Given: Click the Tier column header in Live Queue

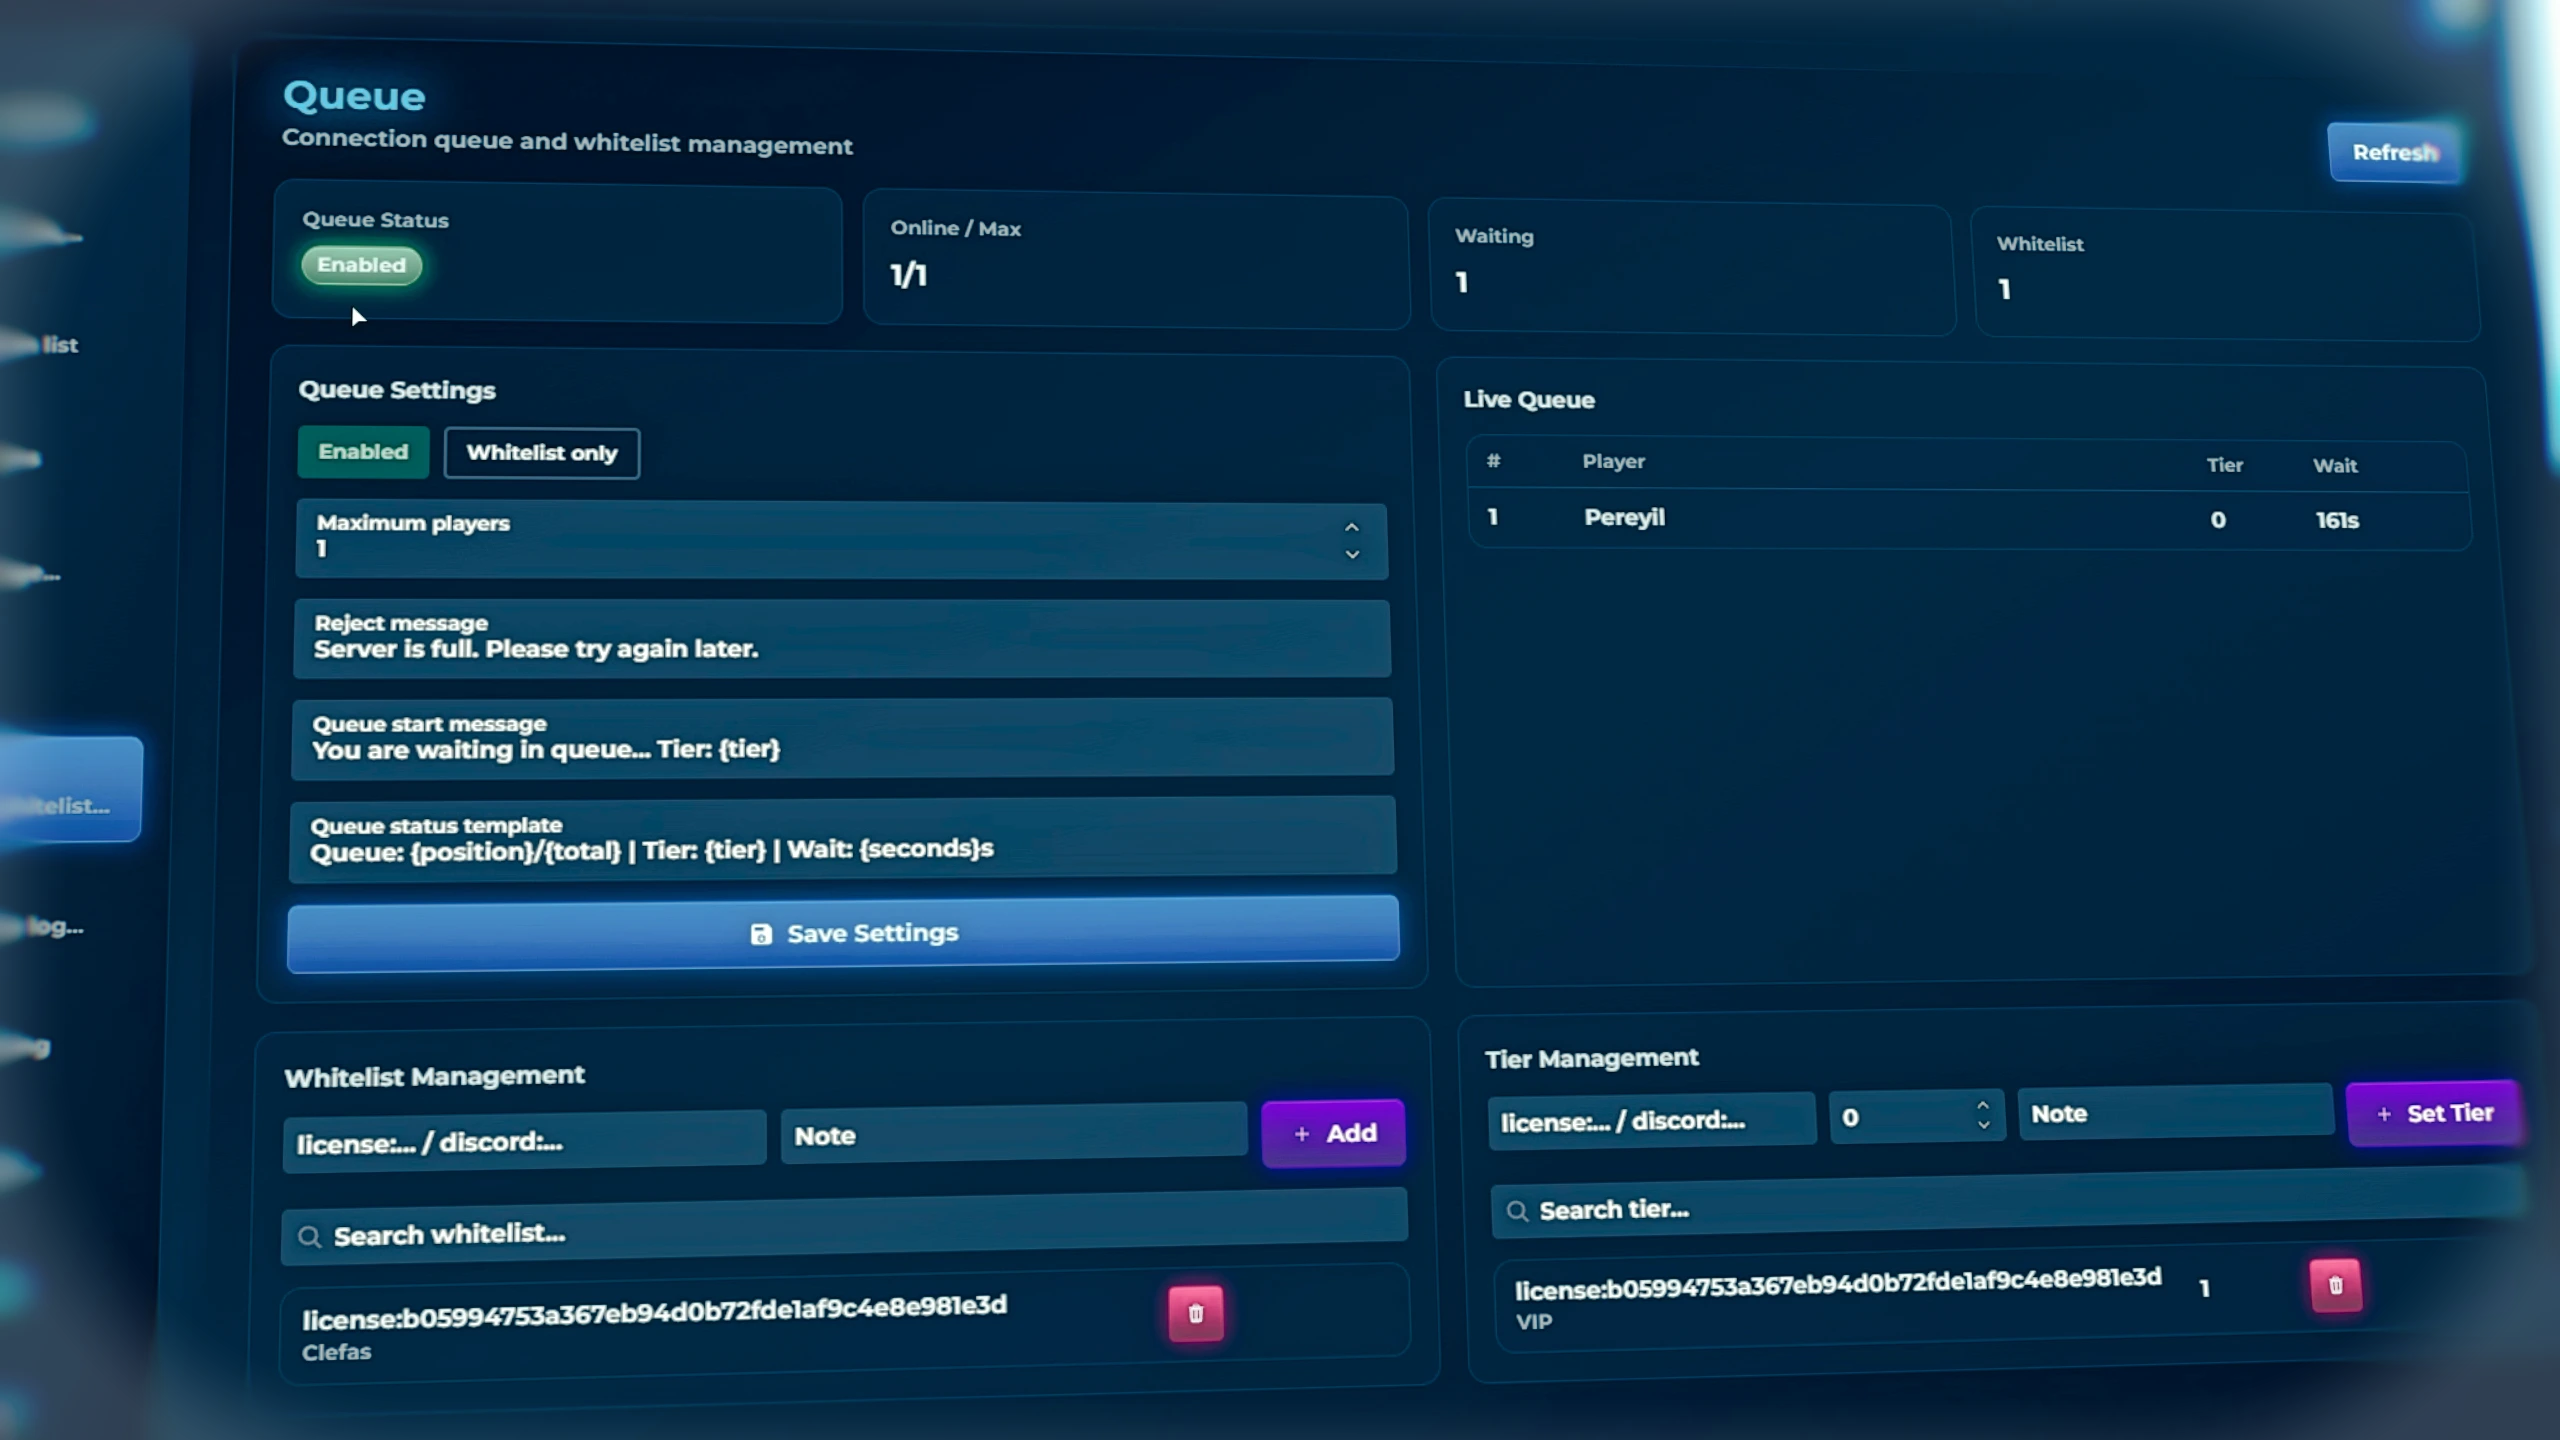Looking at the screenshot, I should point(2225,465).
